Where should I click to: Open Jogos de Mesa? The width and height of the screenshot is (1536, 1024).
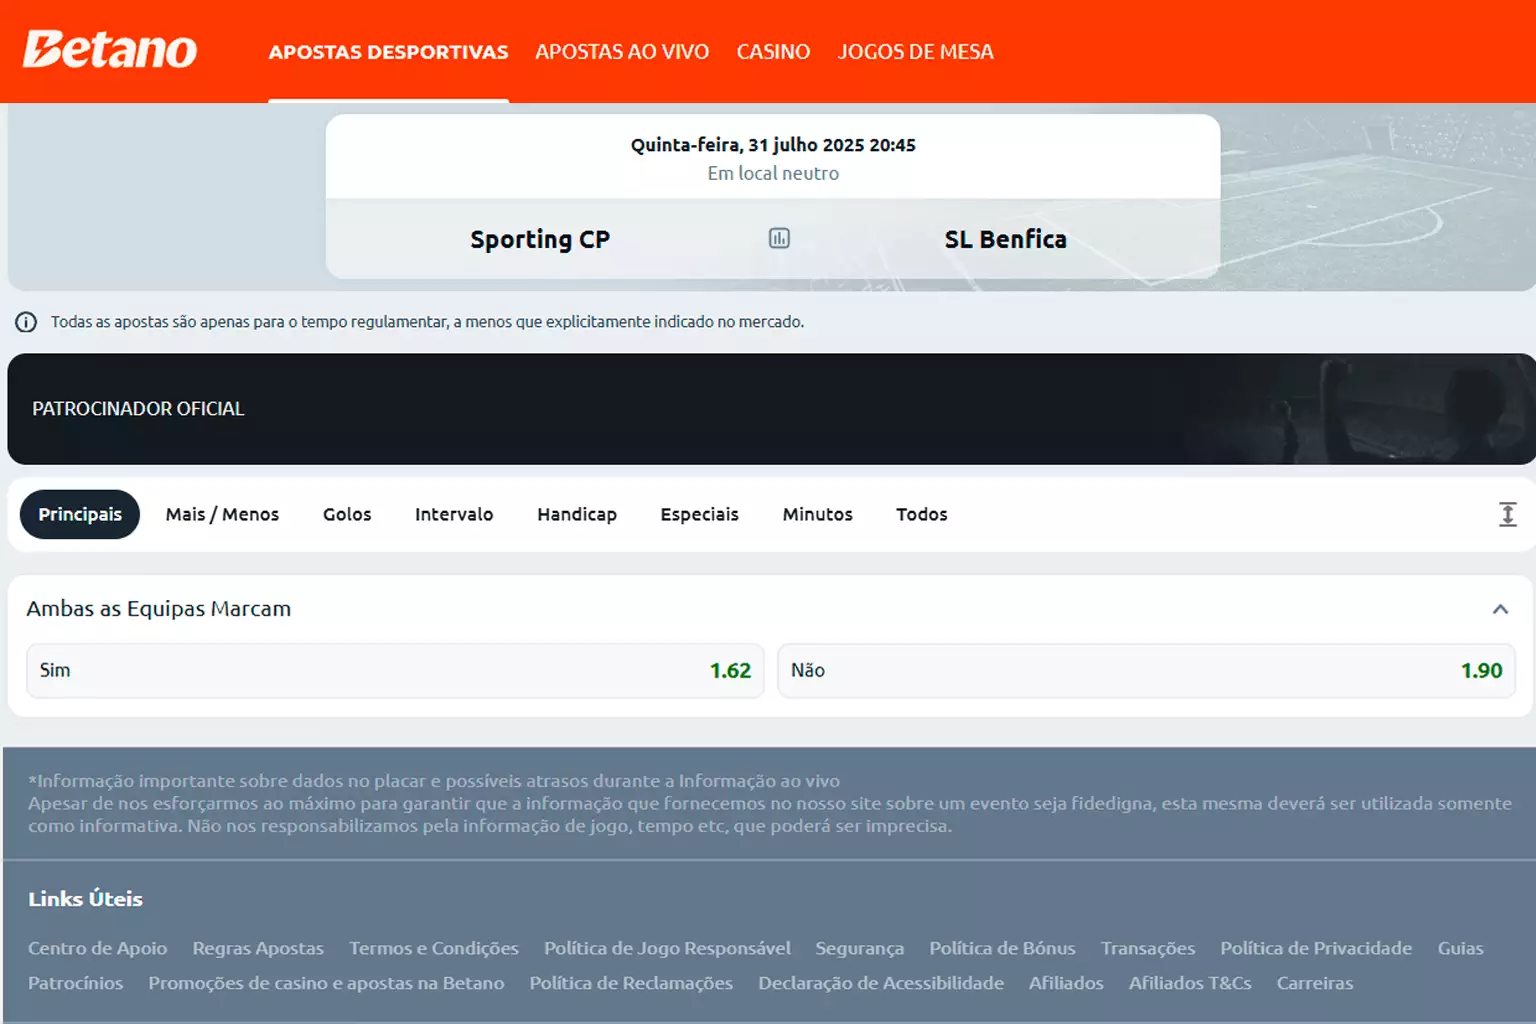click(x=915, y=52)
